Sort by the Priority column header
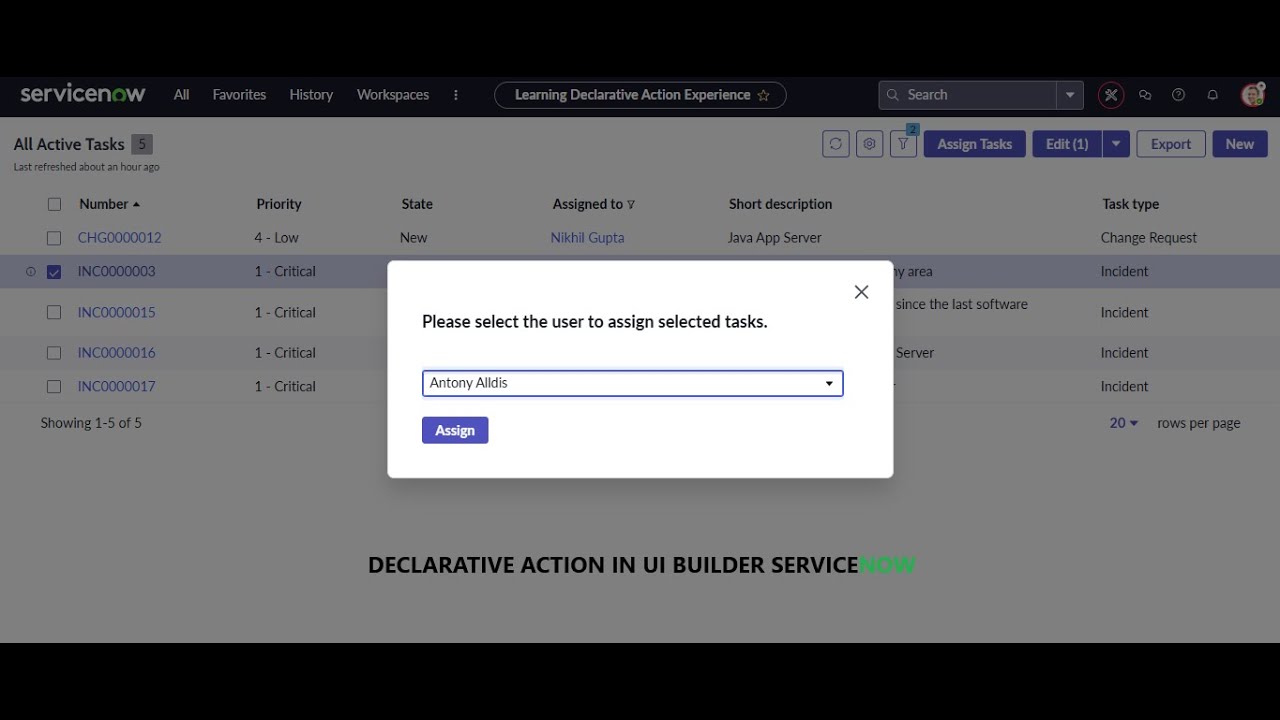The width and height of the screenshot is (1280, 720). pyautogui.click(x=279, y=204)
